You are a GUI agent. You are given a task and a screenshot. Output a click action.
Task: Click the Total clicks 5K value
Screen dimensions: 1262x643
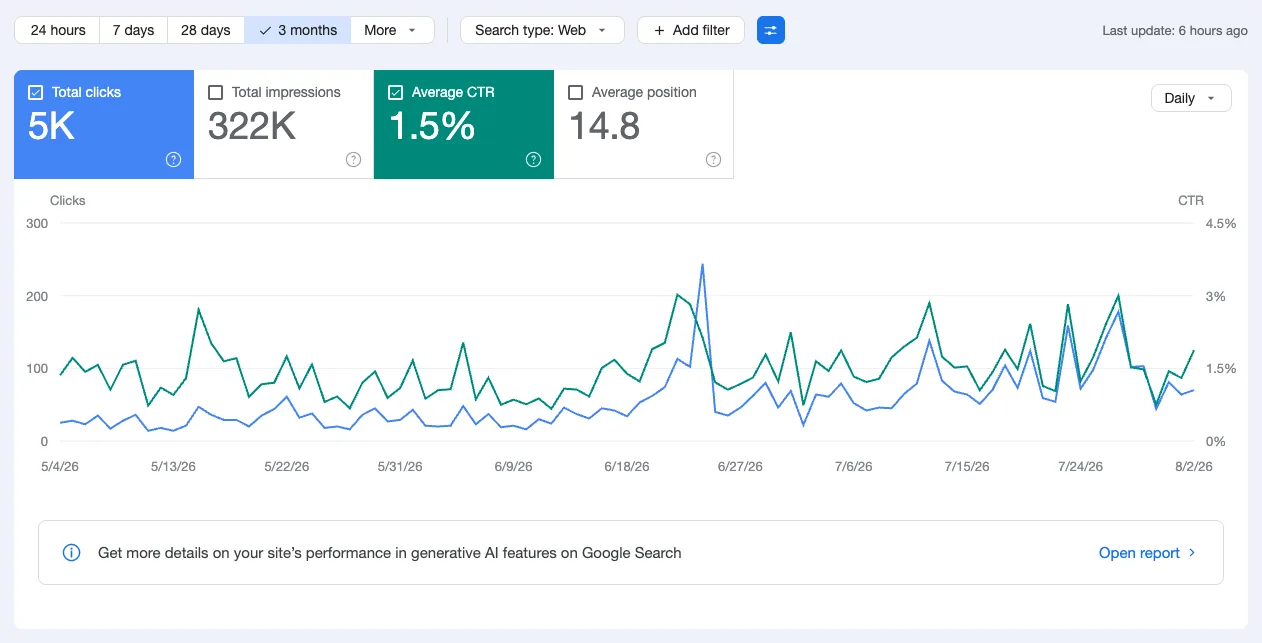52,127
